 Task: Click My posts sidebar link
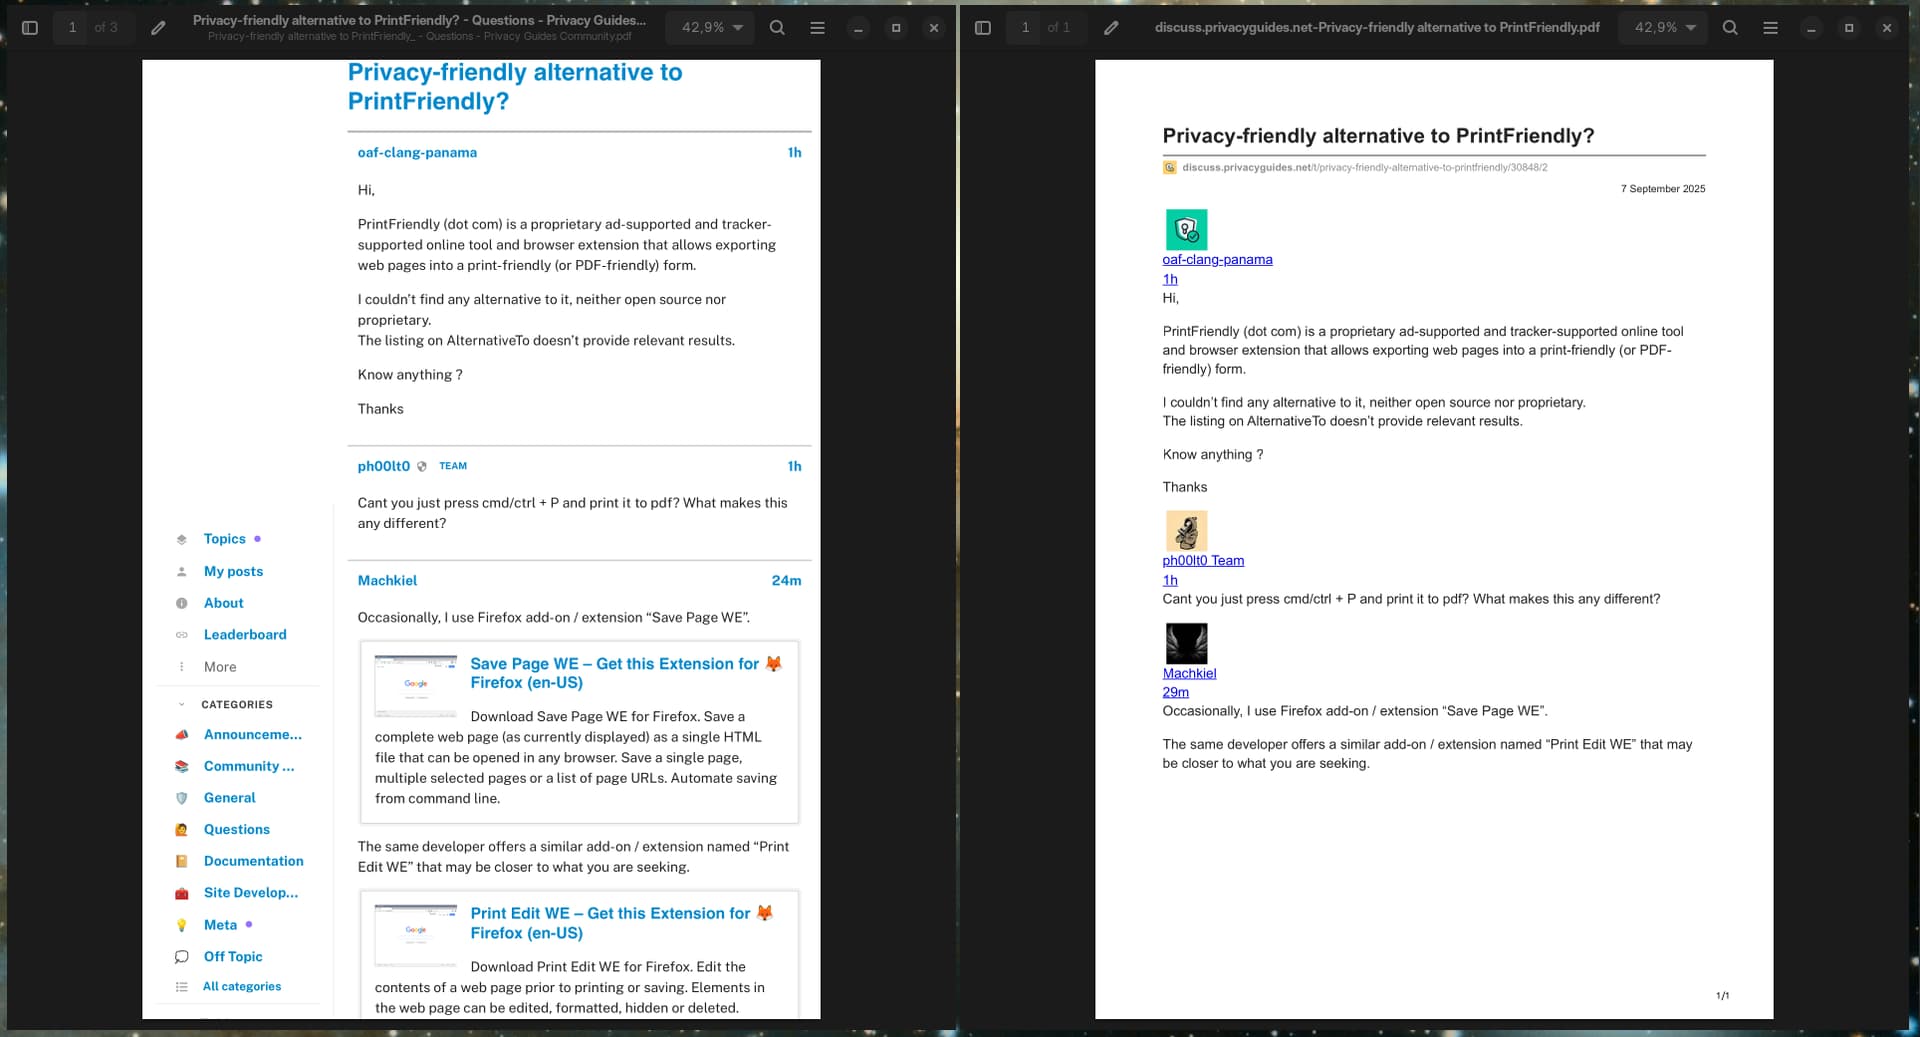click(233, 571)
